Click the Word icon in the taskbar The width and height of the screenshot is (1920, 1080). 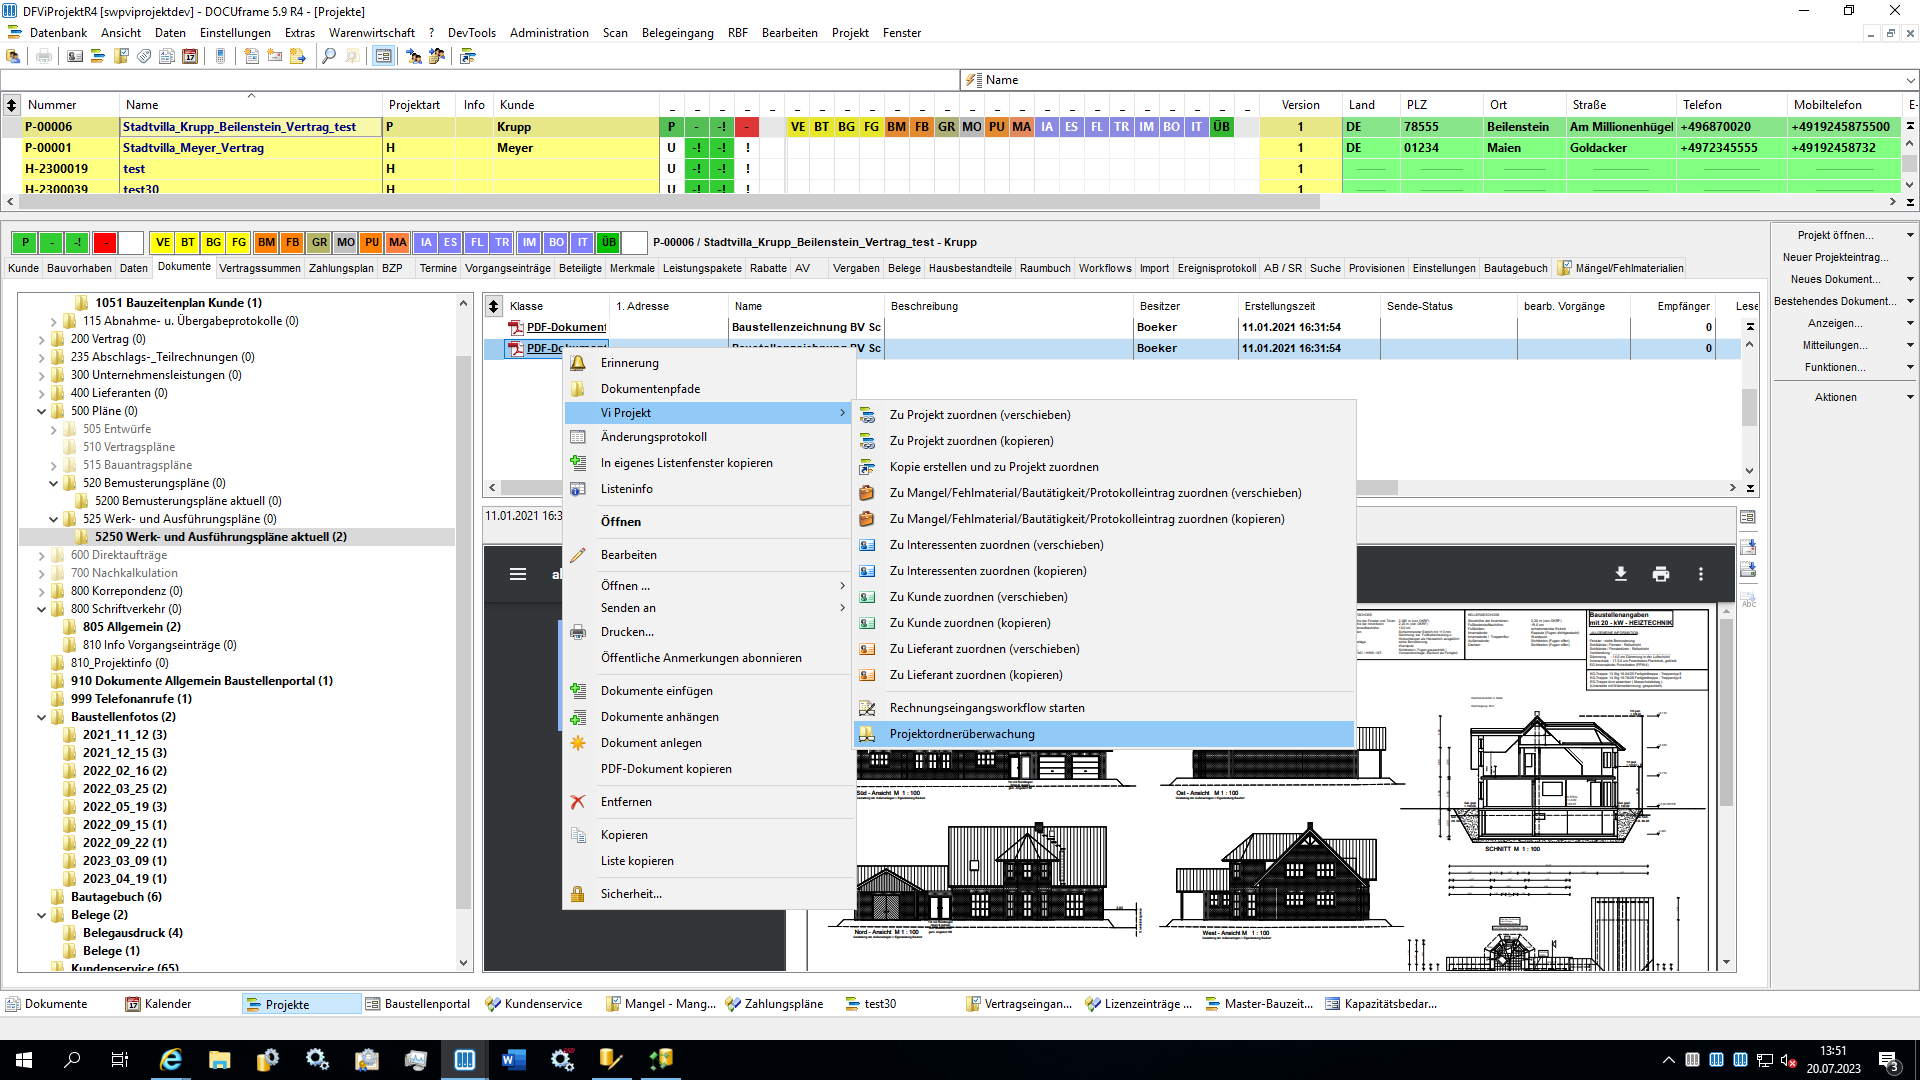(514, 1060)
